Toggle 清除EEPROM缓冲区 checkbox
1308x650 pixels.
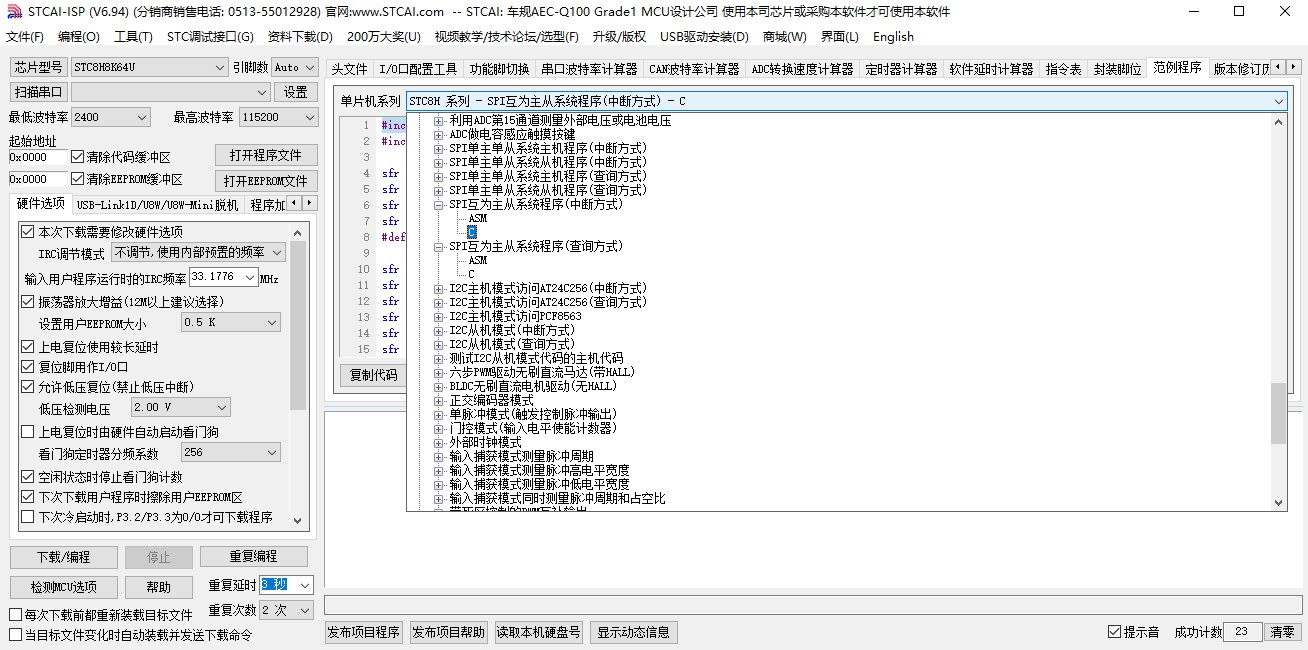pyautogui.click(x=77, y=179)
